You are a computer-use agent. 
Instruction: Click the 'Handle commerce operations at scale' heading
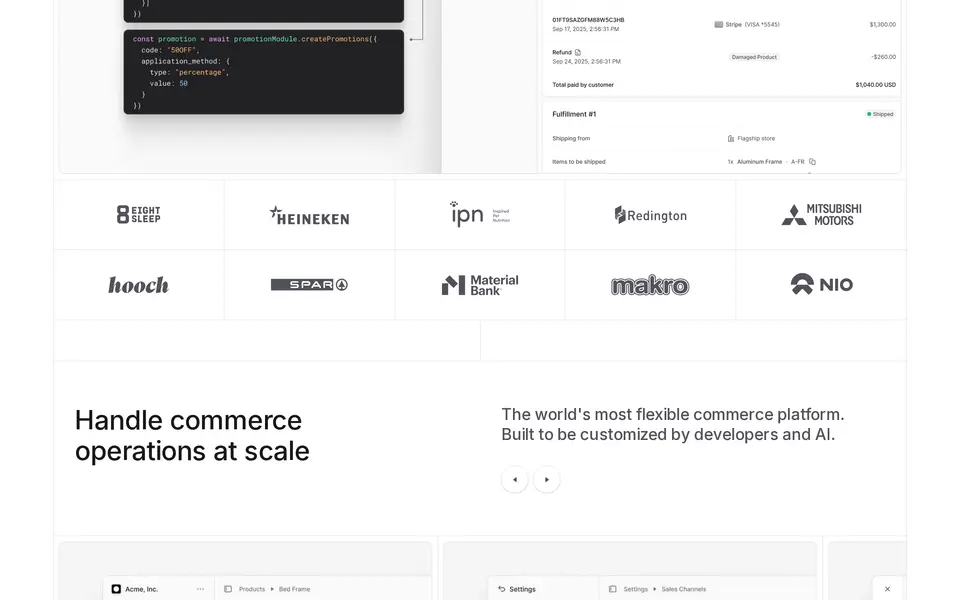click(x=192, y=436)
